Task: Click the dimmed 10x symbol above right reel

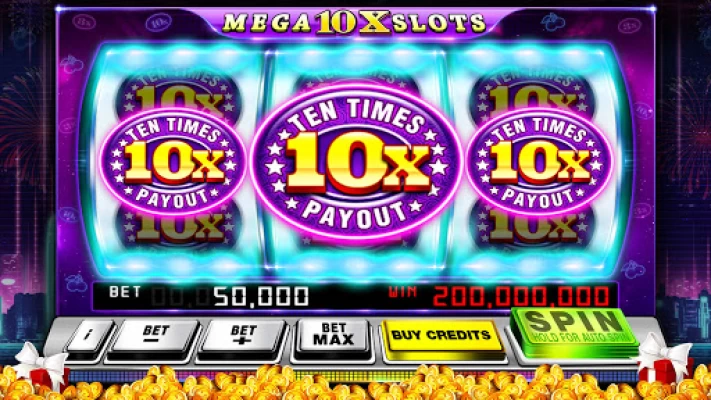Action: coord(533,92)
